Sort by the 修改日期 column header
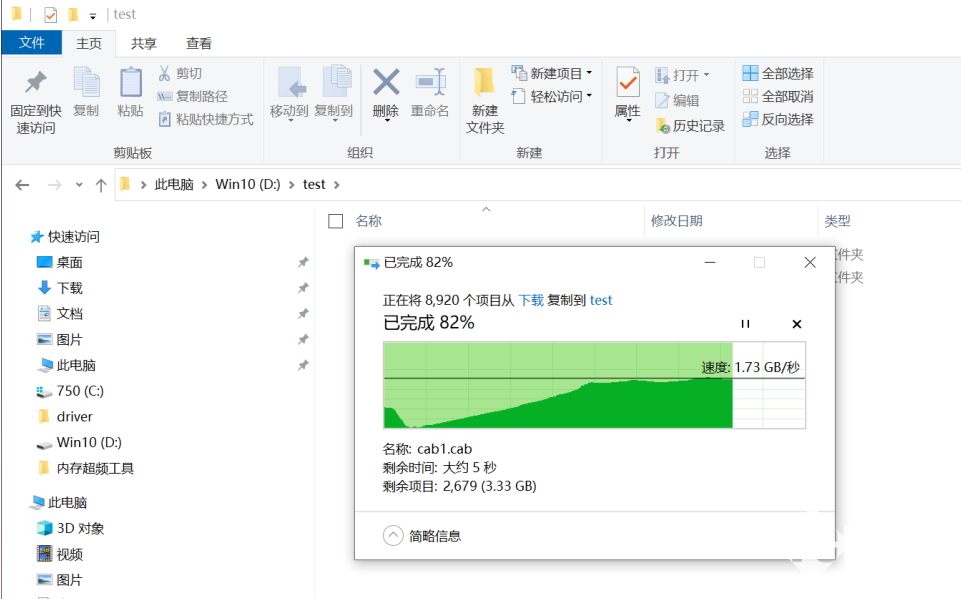 point(677,221)
